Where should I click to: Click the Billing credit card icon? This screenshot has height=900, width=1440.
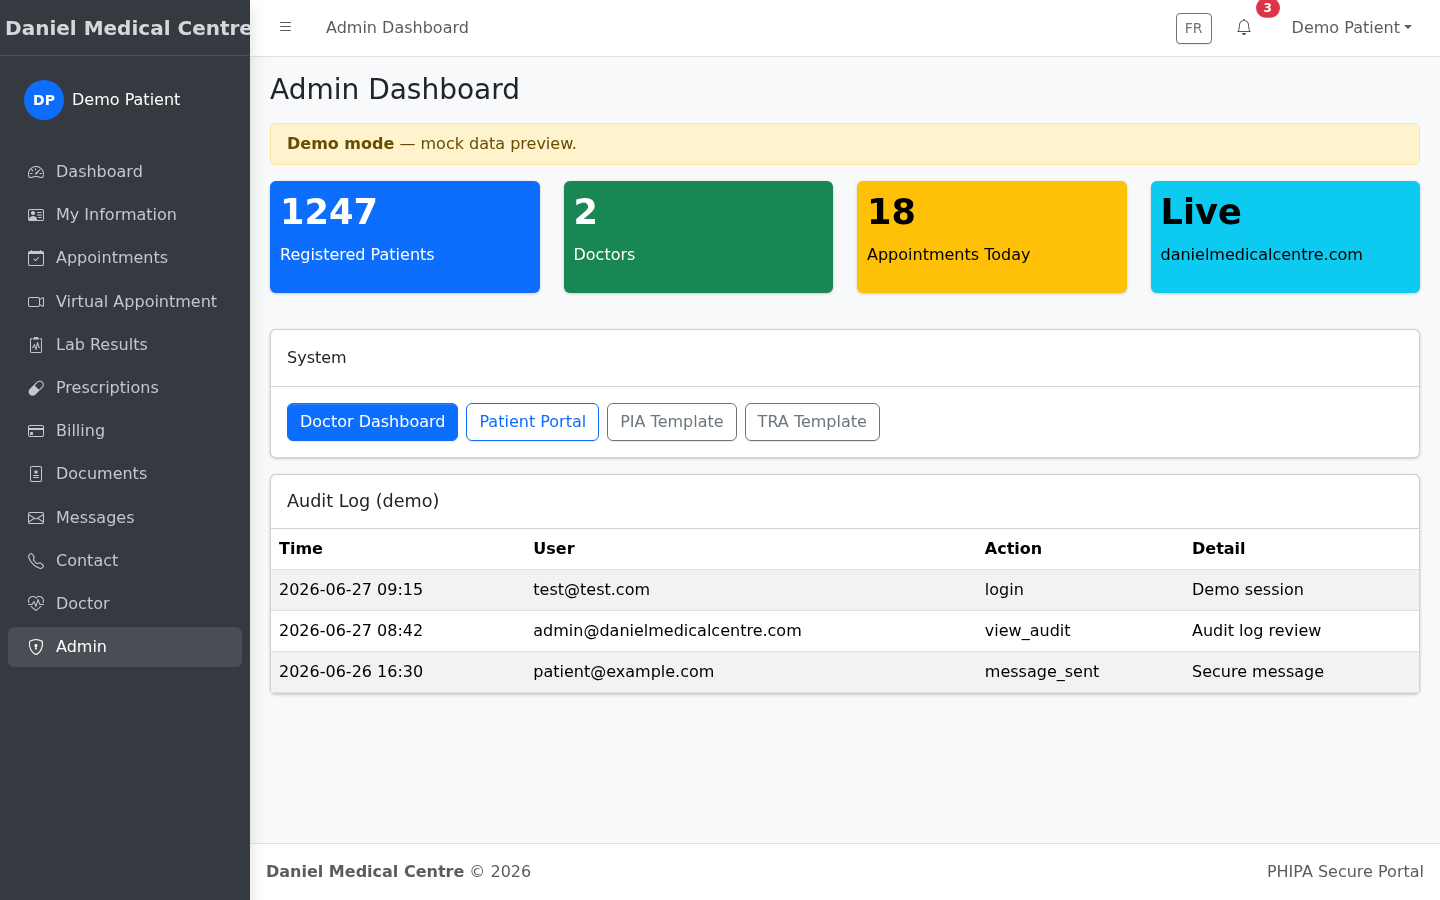(36, 431)
